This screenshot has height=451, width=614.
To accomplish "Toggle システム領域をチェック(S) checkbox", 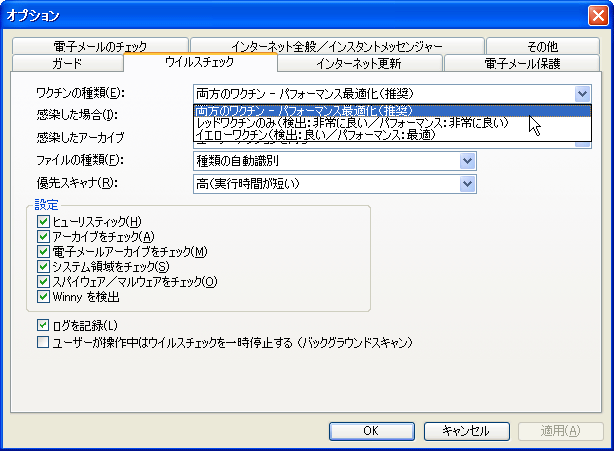I will (x=43, y=266).
